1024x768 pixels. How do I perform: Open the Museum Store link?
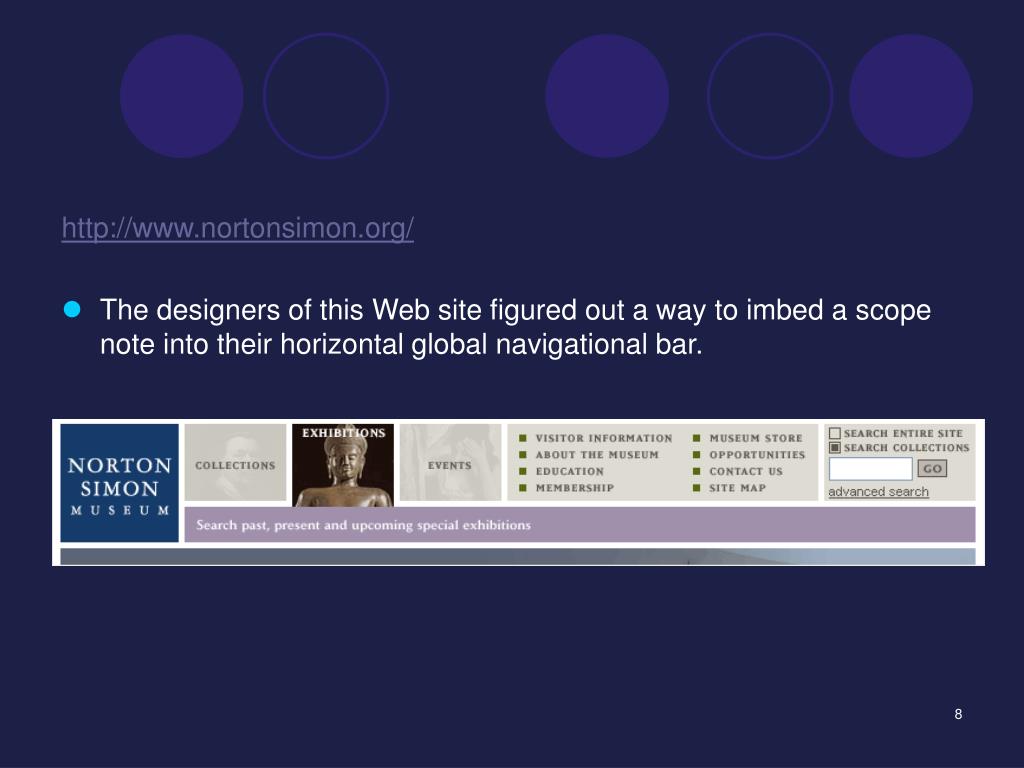point(756,438)
